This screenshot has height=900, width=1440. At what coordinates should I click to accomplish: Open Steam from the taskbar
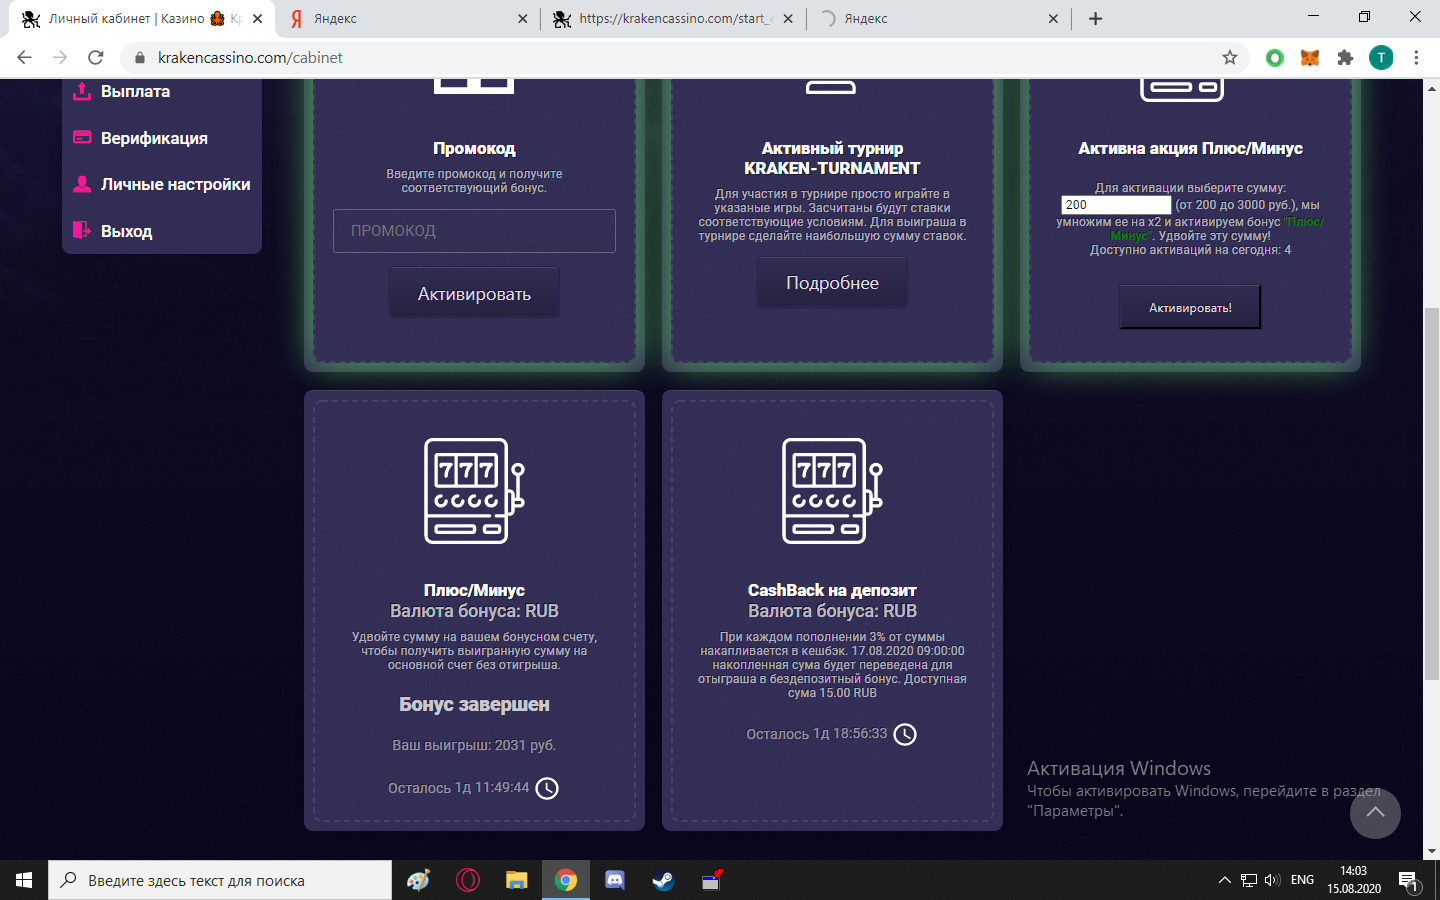663,881
